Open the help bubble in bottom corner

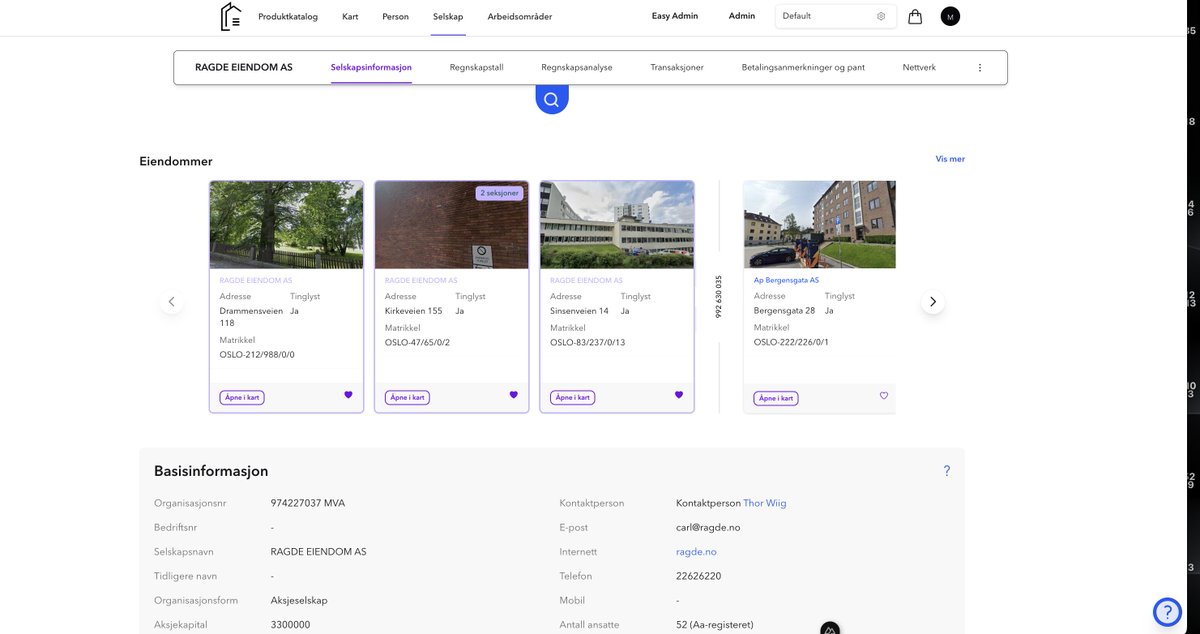(1167, 611)
